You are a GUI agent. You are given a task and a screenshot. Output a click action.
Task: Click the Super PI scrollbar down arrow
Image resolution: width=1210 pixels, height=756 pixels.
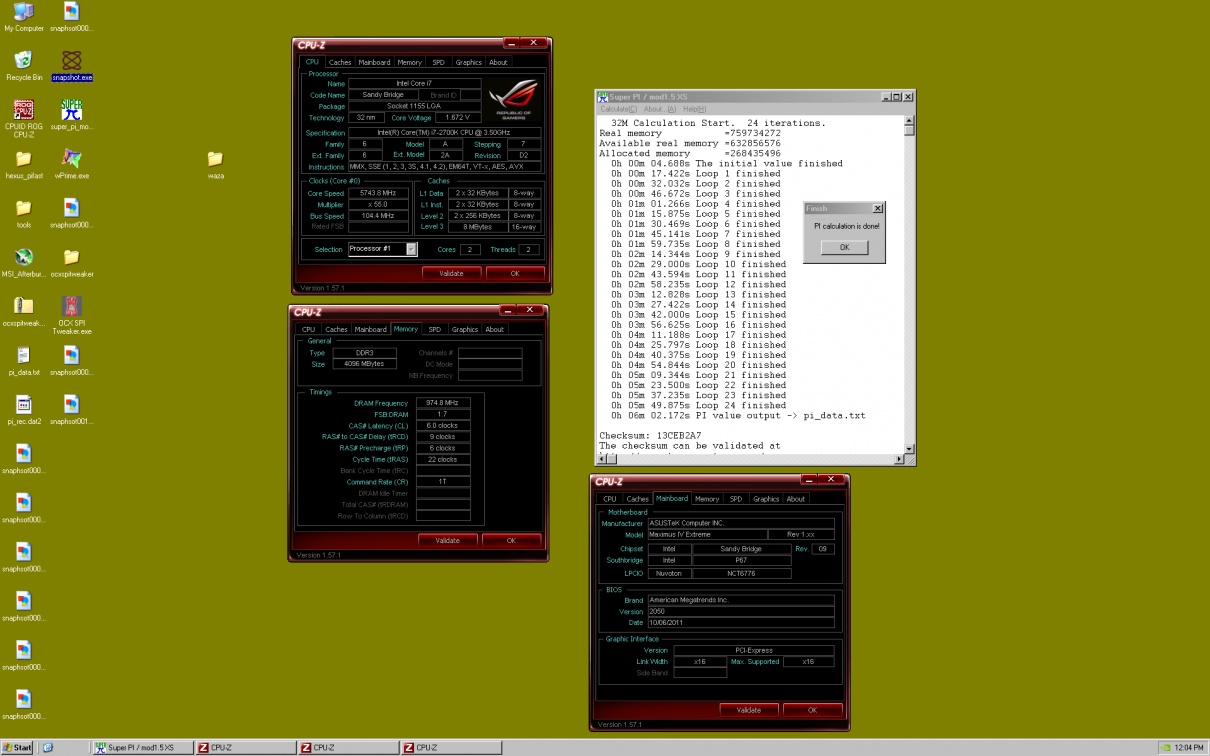click(x=909, y=449)
